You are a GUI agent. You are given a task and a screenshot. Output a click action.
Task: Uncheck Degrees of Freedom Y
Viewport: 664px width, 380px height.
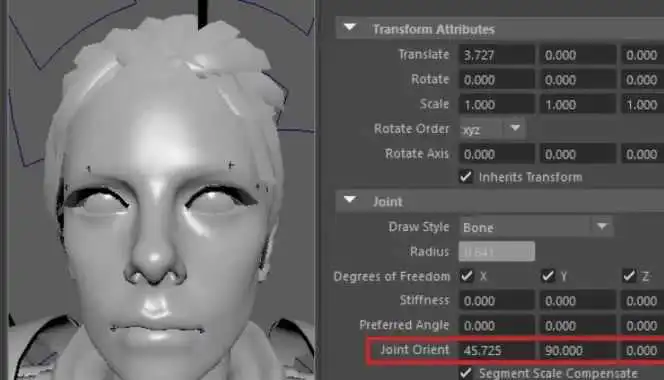pos(548,276)
